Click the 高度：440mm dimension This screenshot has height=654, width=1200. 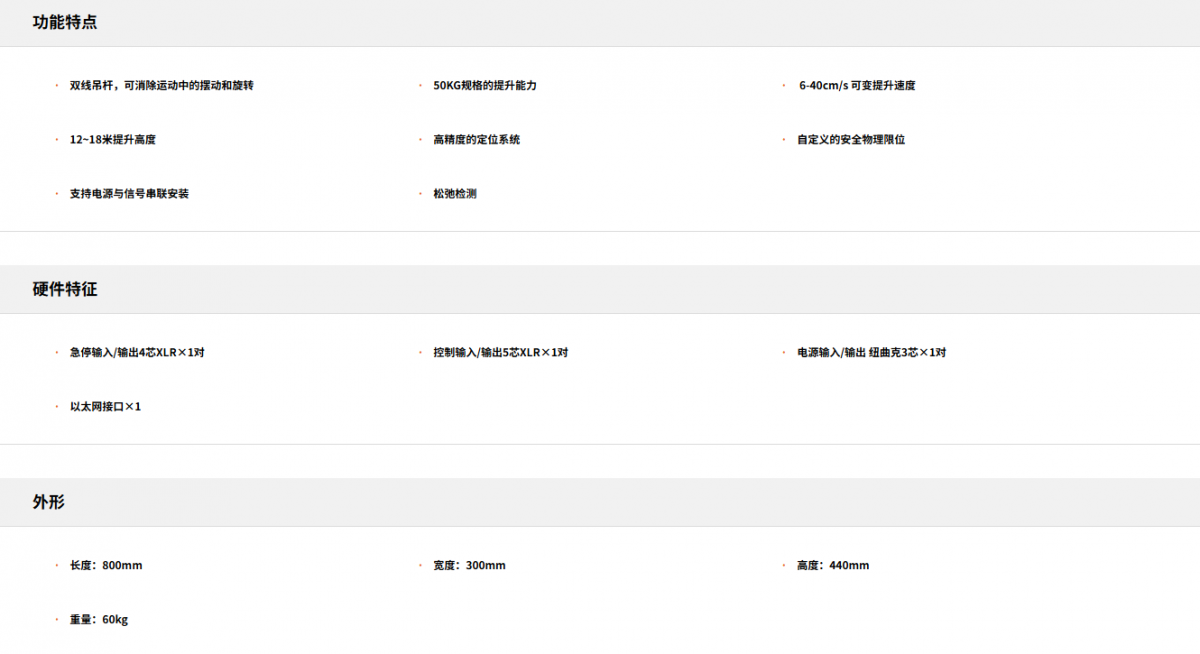click(x=833, y=566)
